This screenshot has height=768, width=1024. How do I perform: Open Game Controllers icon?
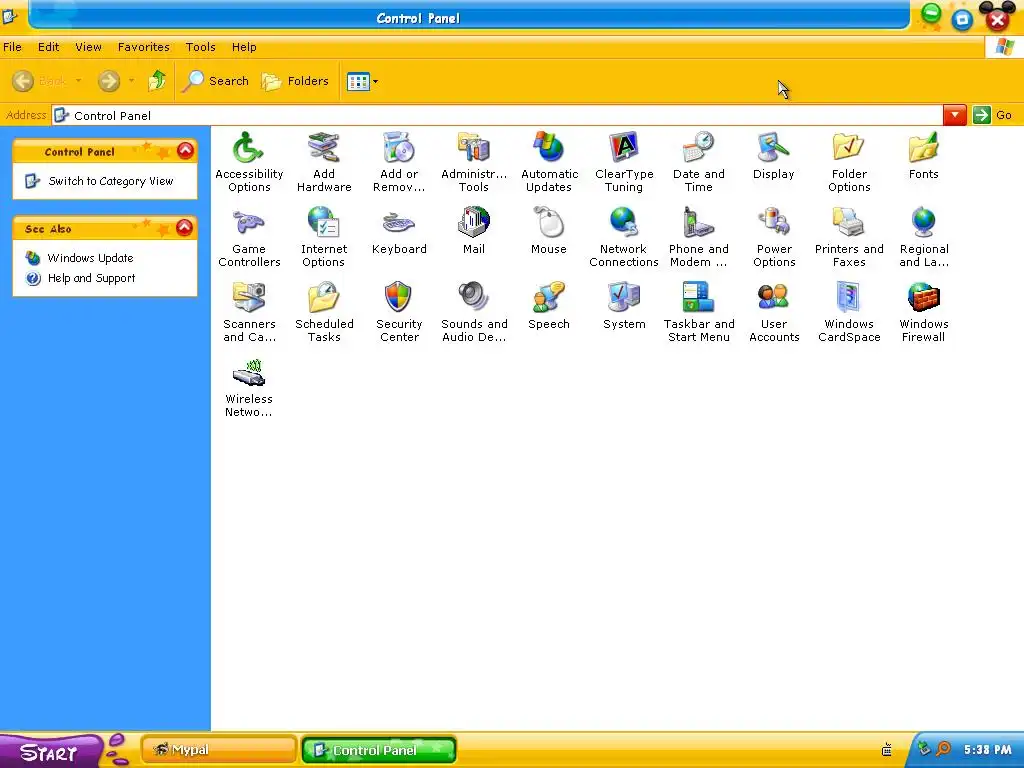coord(249,237)
